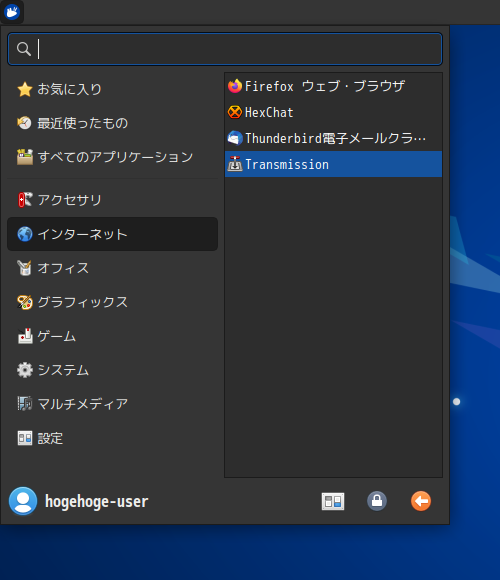
Task: Open マルチメディア multimedia category
Action: tap(112, 404)
